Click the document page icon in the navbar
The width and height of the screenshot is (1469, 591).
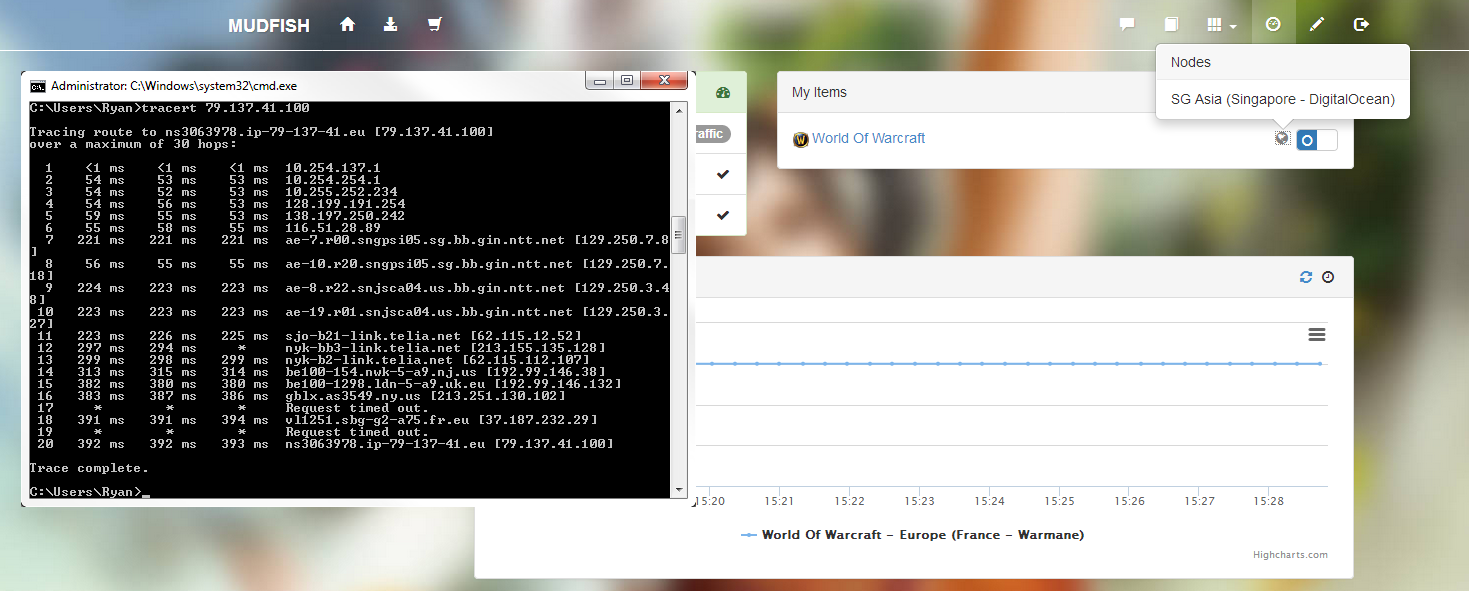(x=1171, y=25)
